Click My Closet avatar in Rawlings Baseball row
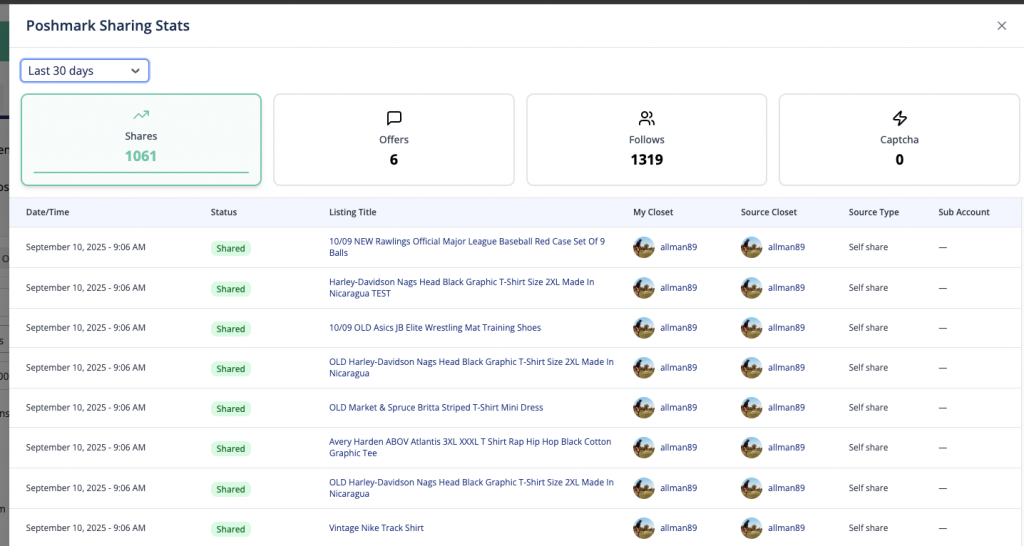This screenshot has width=1024, height=546. click(x=644, y=247)
